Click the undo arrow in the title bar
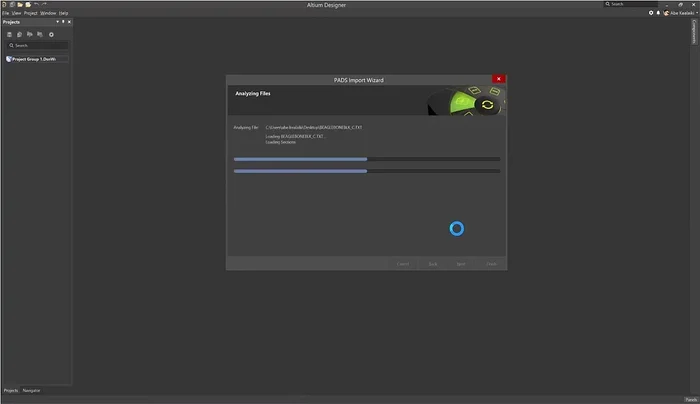Image resolution: width=700 pixels, height=404 pixels. (36, 4)
